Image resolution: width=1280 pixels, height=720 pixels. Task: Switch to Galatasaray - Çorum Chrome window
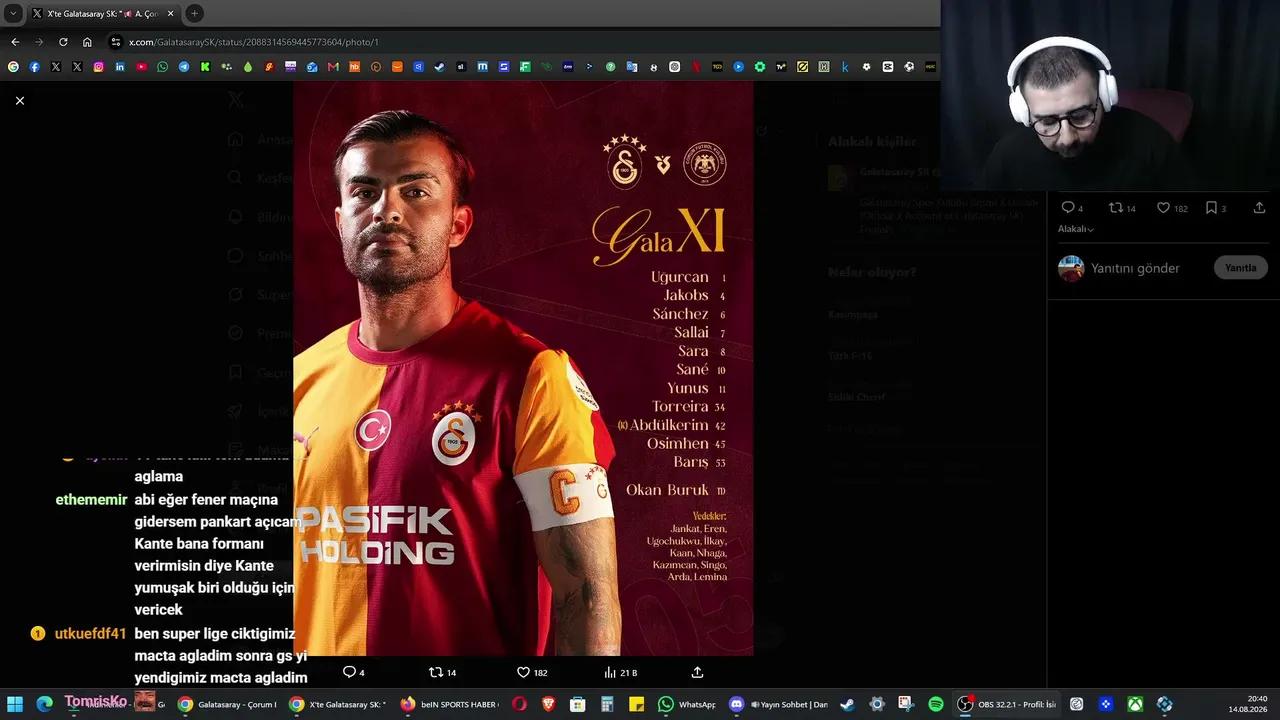[x=226, y=704]
